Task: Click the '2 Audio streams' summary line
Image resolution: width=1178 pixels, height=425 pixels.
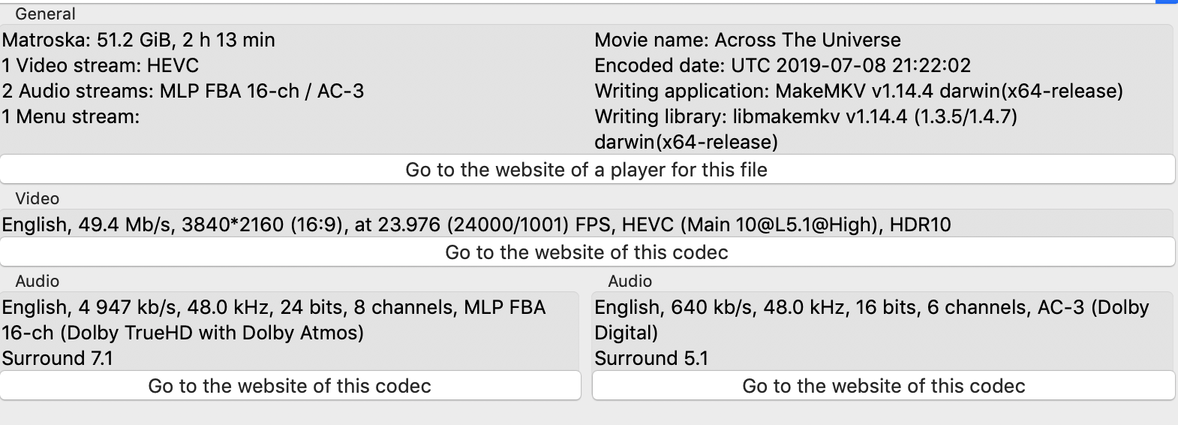Action: [183, 92]
